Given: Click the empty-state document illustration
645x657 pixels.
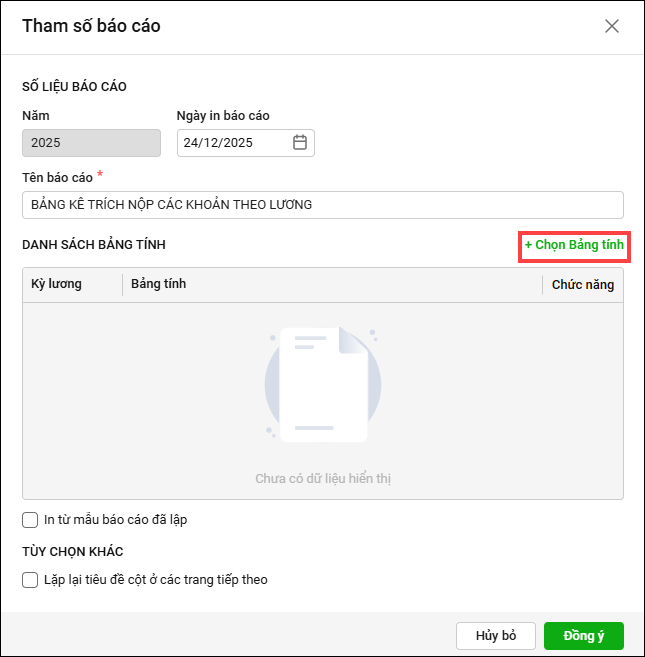Looking at the screenshot, I should click(322, 385).
